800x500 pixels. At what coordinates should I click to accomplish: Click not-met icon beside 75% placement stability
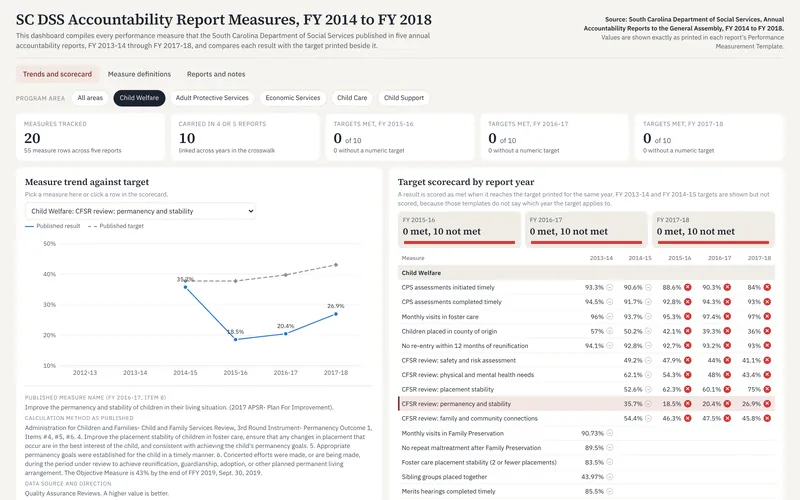pyautogui.click(x=767, y=389)
